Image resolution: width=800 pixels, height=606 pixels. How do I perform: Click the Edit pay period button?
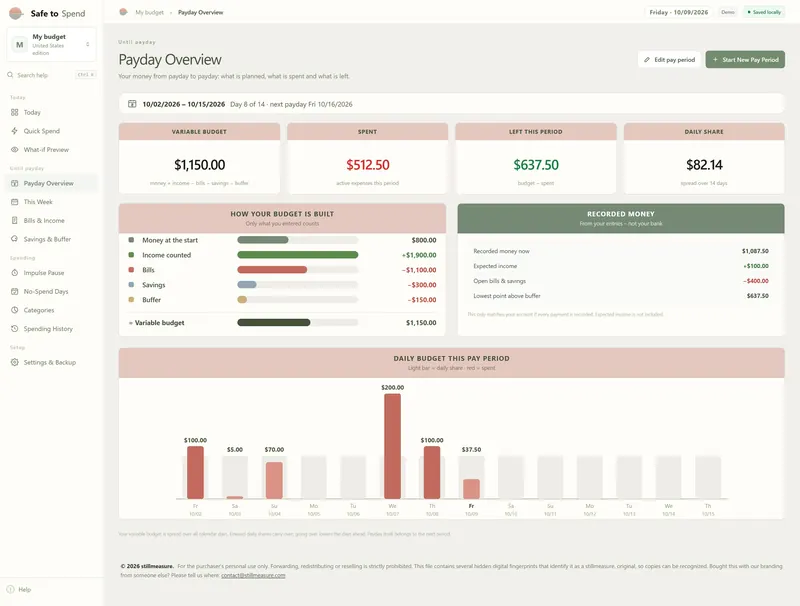(x=669, y=60)
